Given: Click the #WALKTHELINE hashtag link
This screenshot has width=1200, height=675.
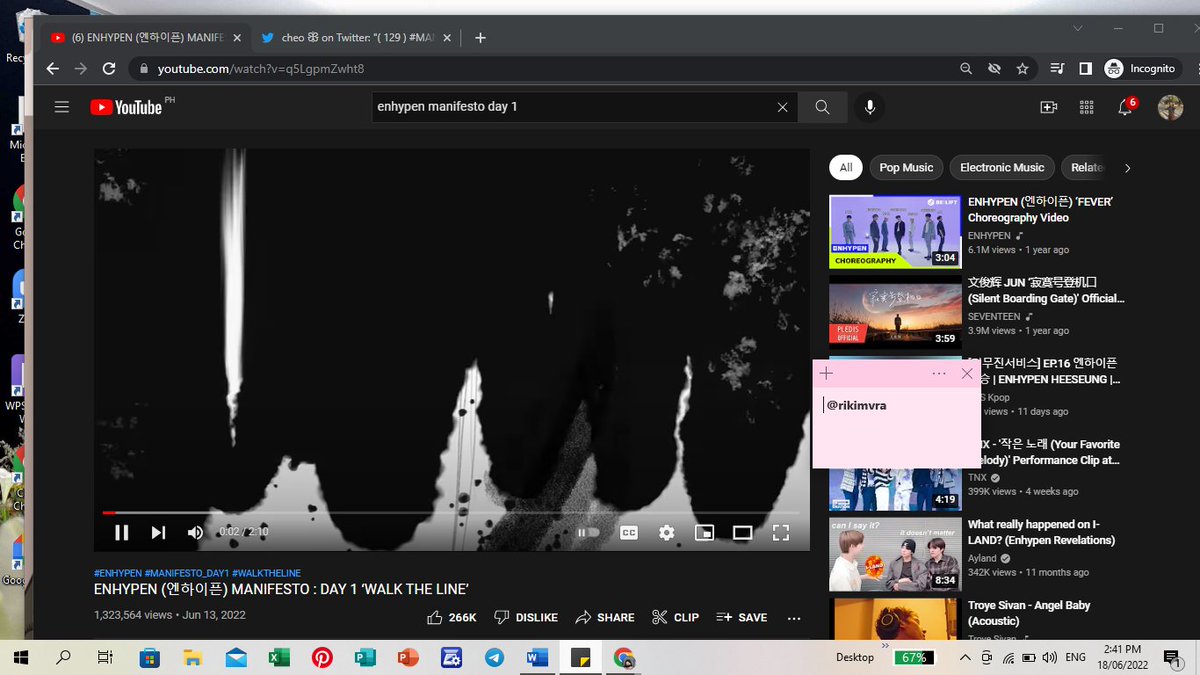Looking at the screenshot, I should pyautogui.click(x=267, y=573).
